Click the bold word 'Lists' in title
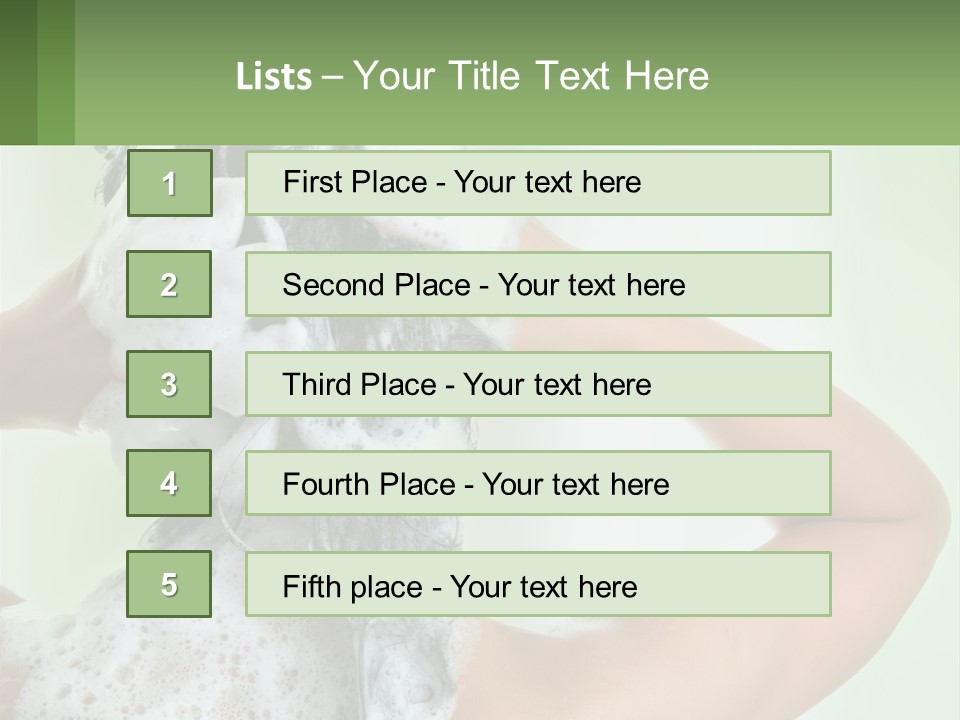Image resolution: width=960 pixels, height=720 pixels. 274,77
